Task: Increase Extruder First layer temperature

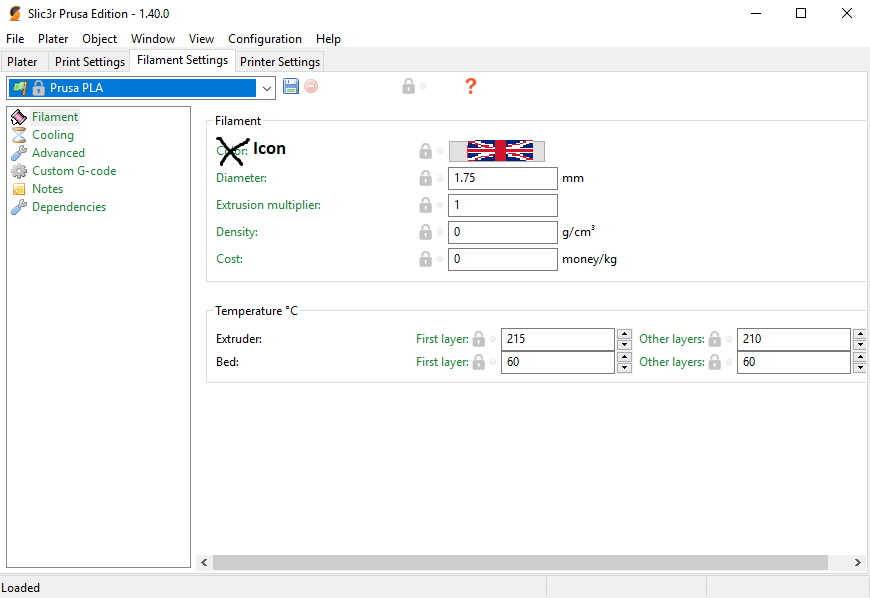Action: click(x=624, y=334)
